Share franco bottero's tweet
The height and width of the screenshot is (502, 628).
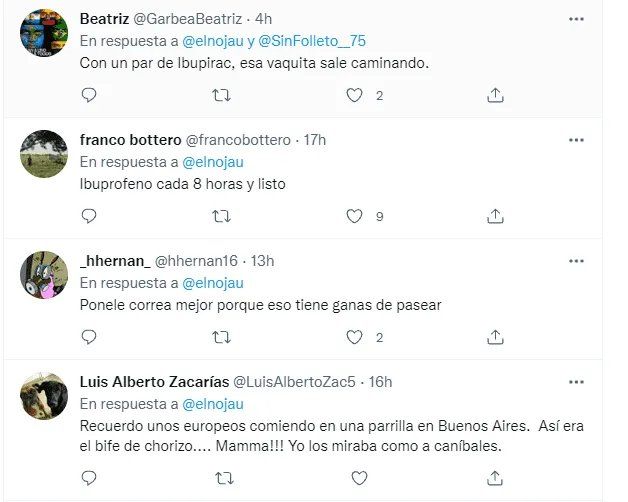tap(494, 215)
